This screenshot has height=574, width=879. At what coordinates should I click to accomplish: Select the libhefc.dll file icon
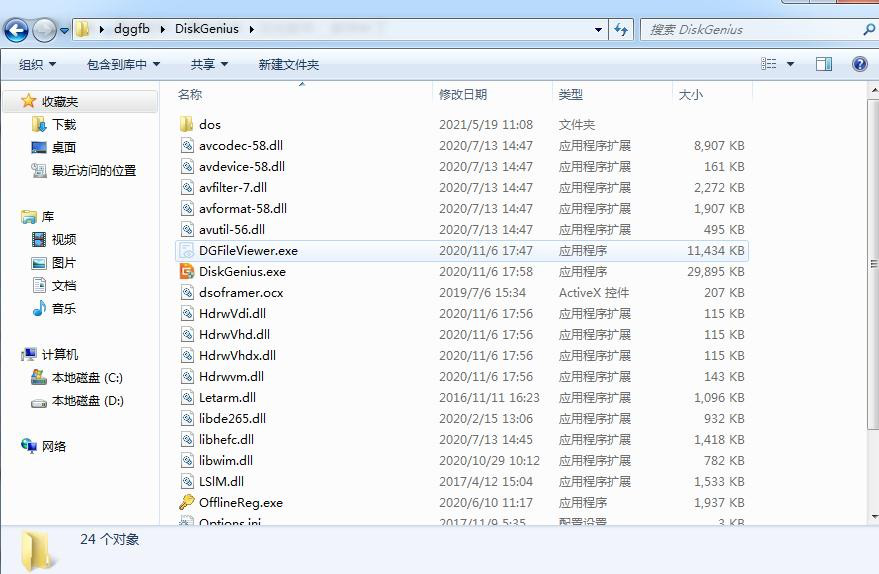point(187,439)
